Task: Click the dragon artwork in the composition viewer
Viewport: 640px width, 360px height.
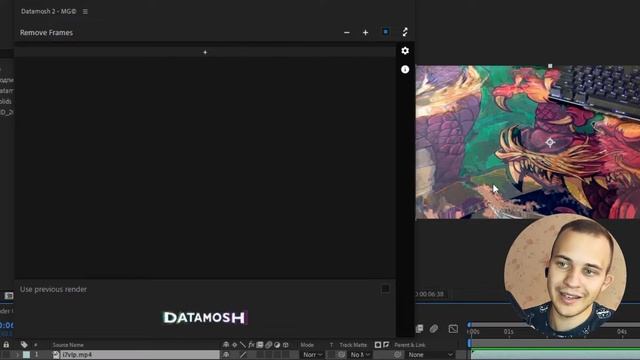Action: [x=528, y=142]
